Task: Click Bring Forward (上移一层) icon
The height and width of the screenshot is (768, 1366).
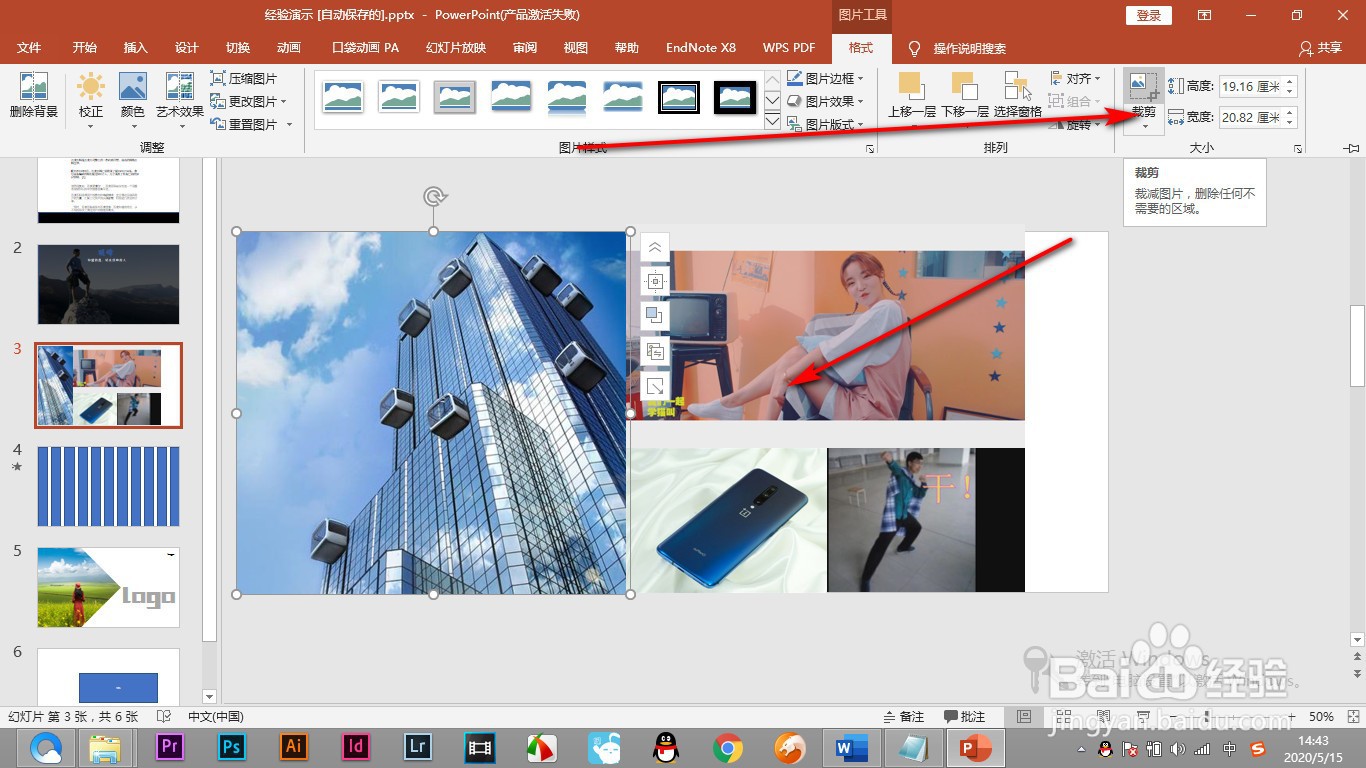Action: click(x=911, y=87)
